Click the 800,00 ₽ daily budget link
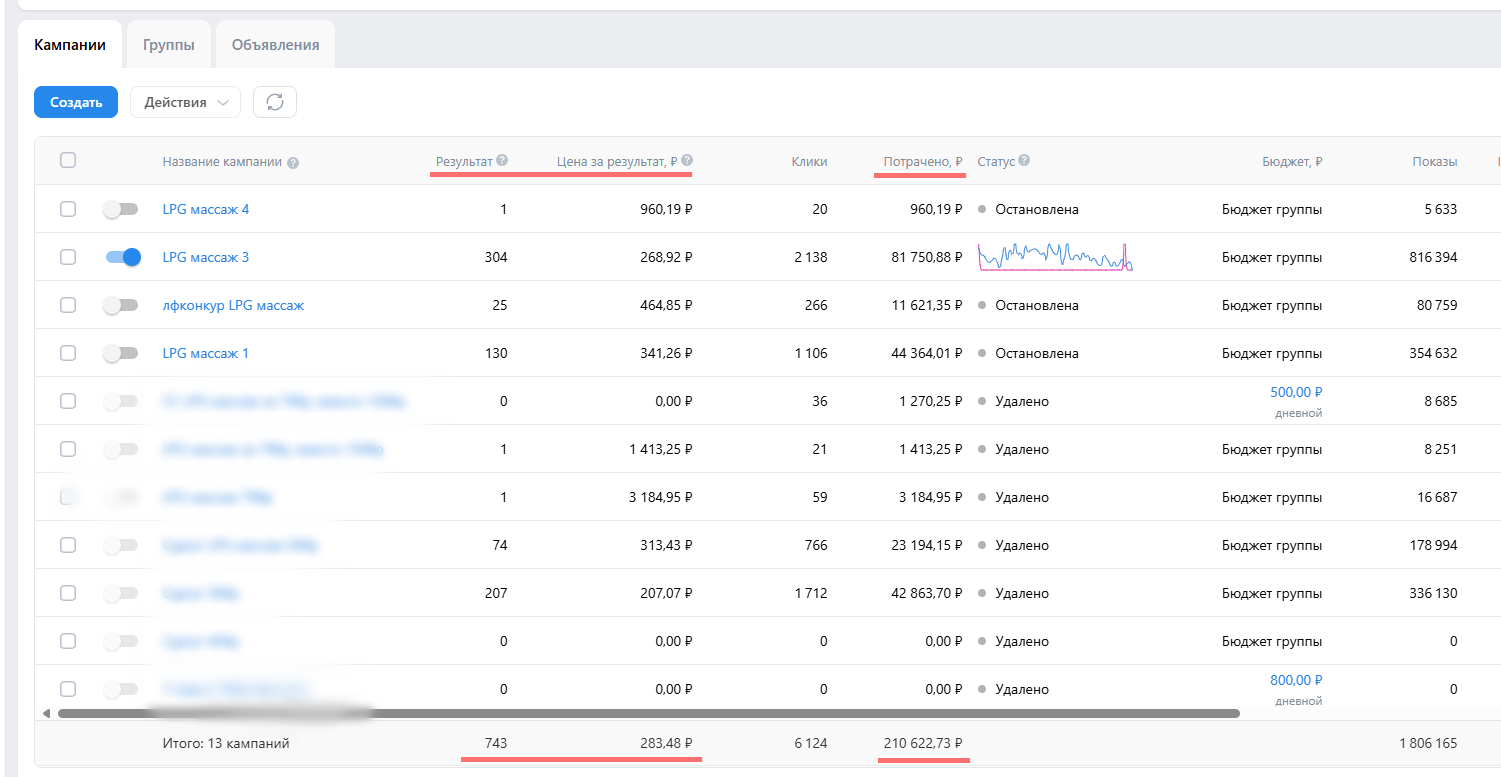Image resolution: width=1501 pixels, height=777 pixels. pos(1296,680)
